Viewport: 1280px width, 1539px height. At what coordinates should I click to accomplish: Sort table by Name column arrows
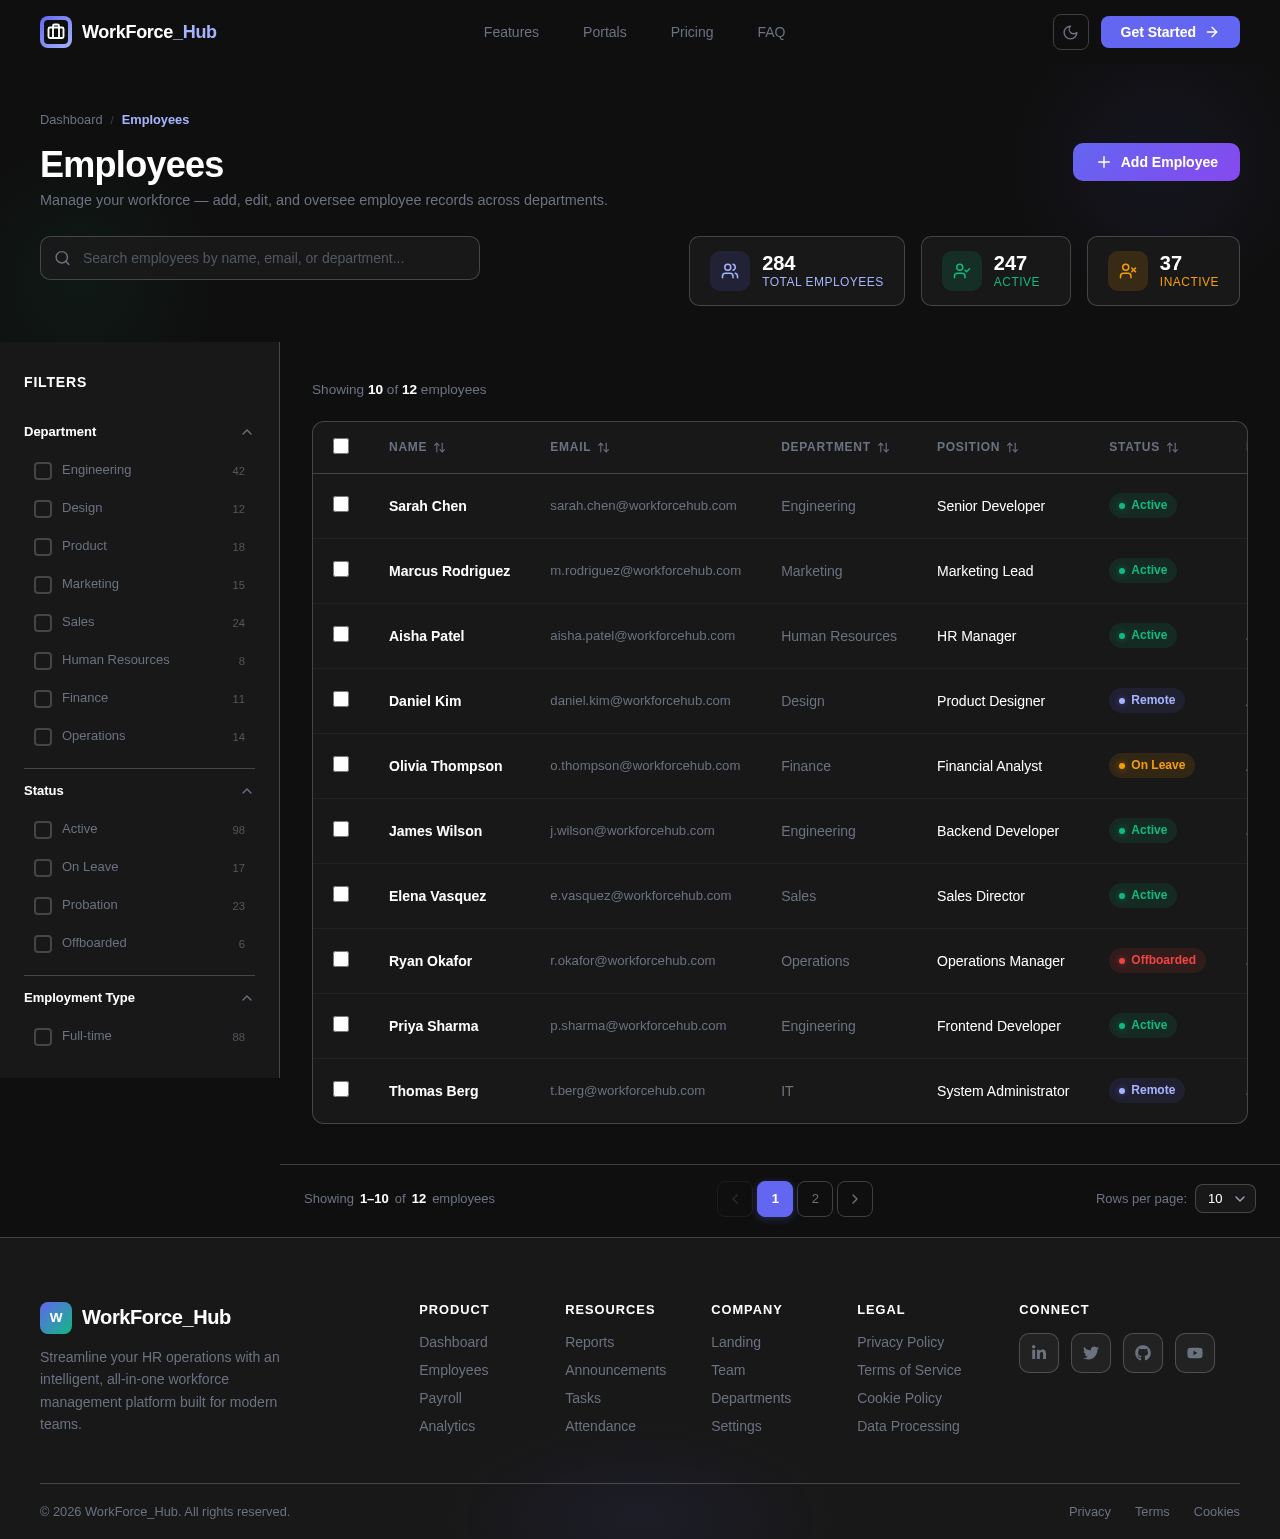click(440, 447)
